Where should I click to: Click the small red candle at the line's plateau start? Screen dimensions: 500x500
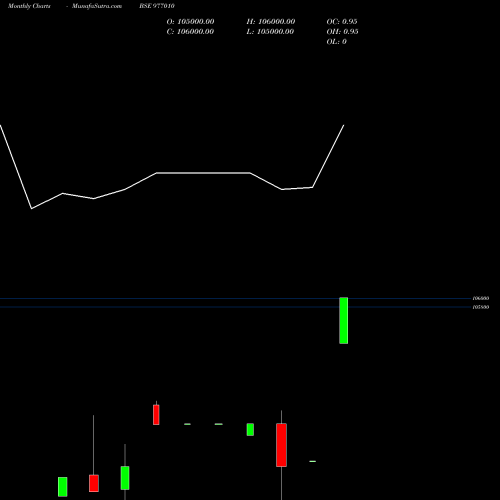click(156, 415)
